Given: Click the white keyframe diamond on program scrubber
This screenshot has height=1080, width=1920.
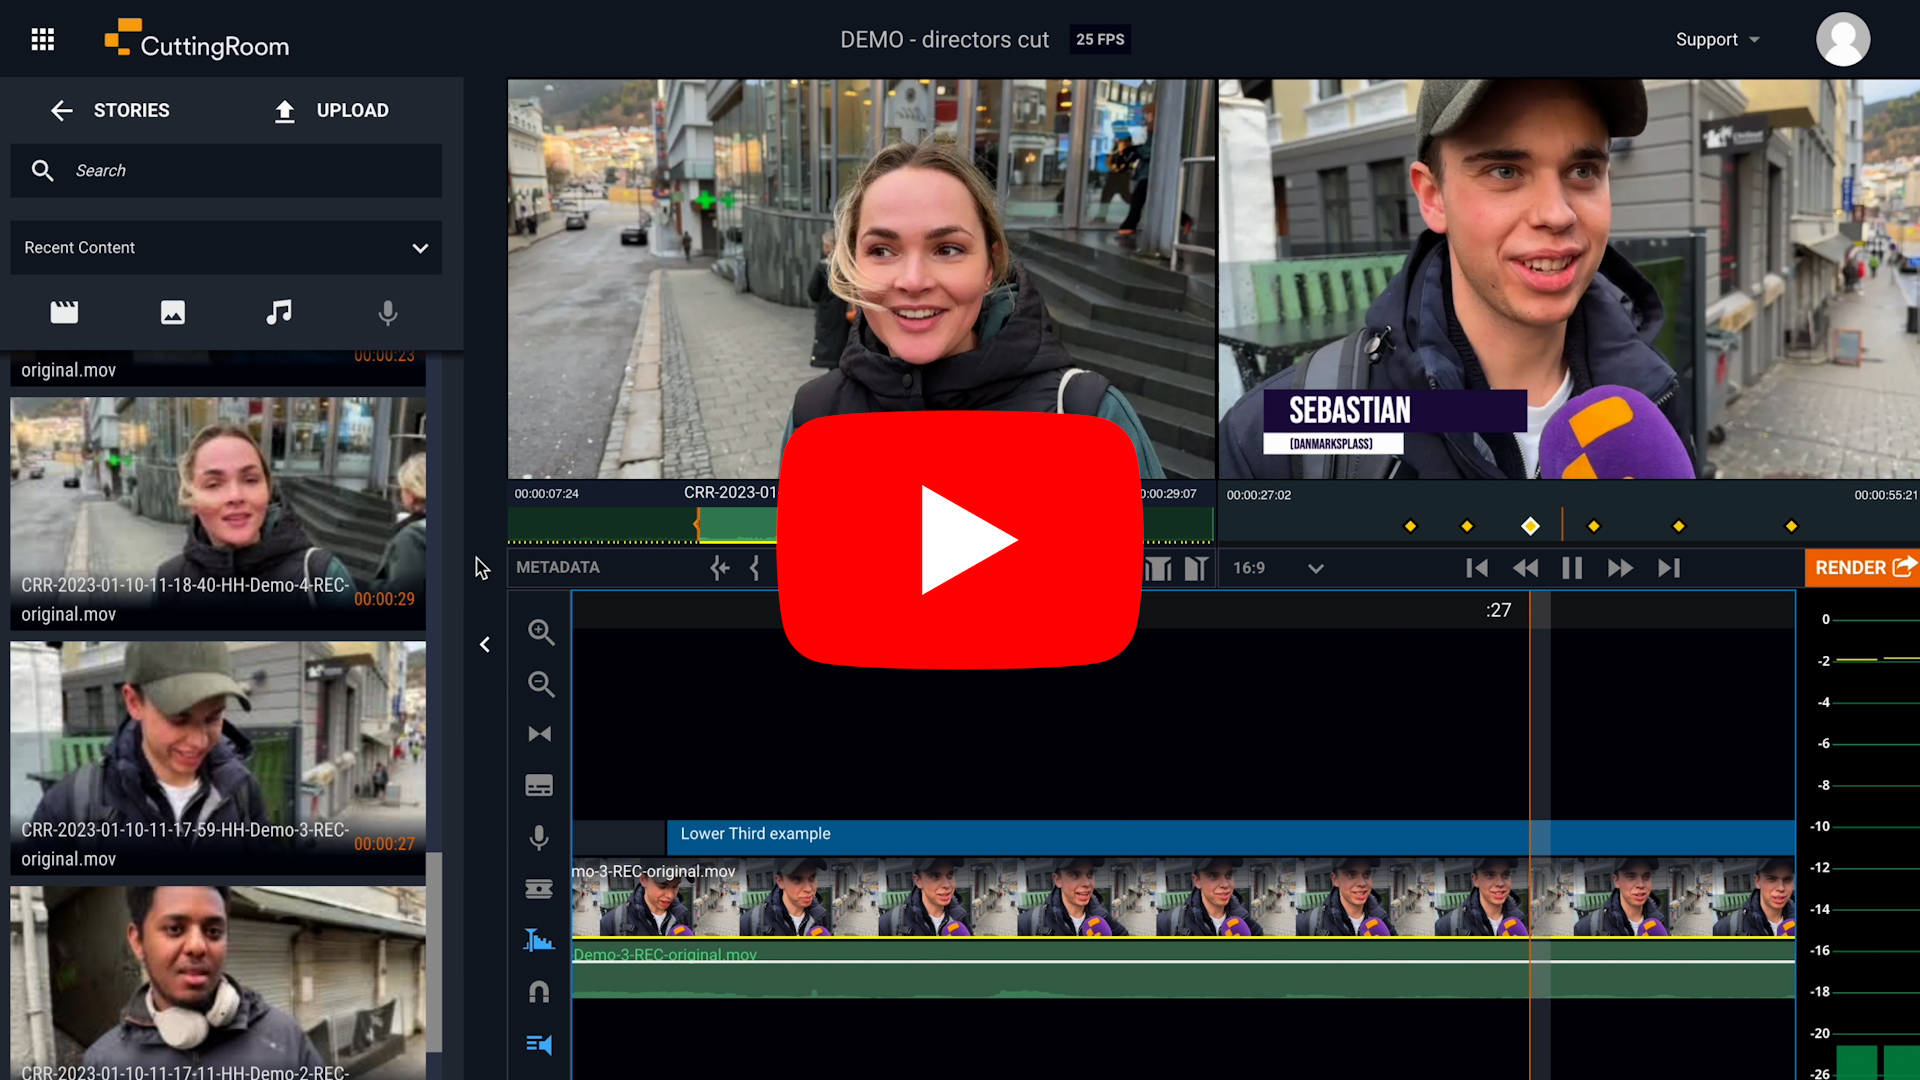Looking at the screenshot, I should pos(1530,526).
